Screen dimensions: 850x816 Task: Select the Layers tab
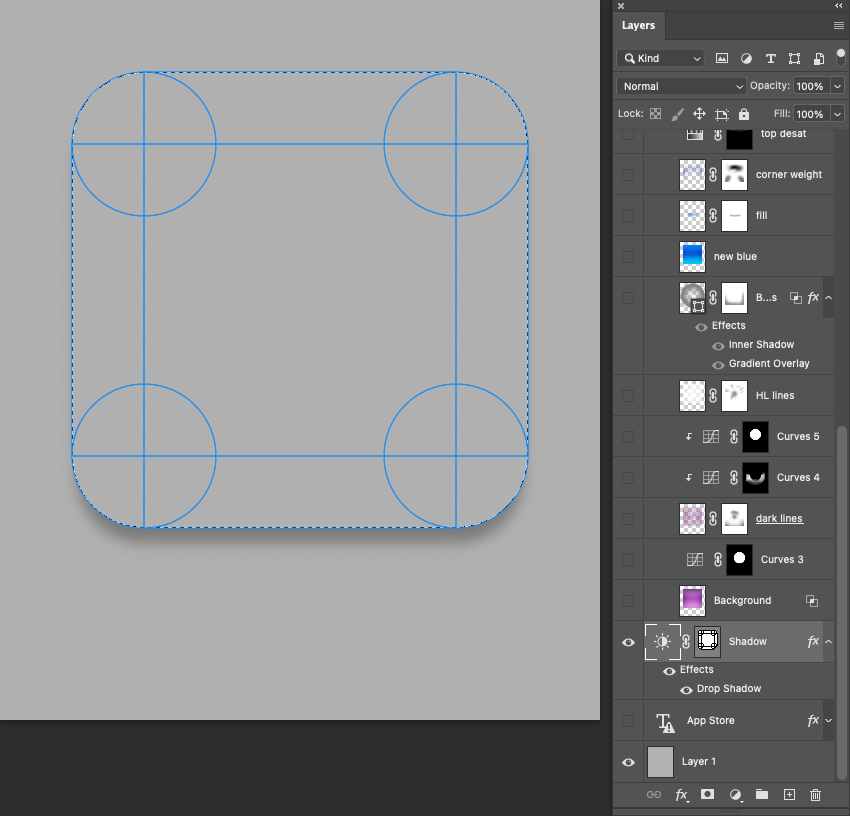[638, 25]
